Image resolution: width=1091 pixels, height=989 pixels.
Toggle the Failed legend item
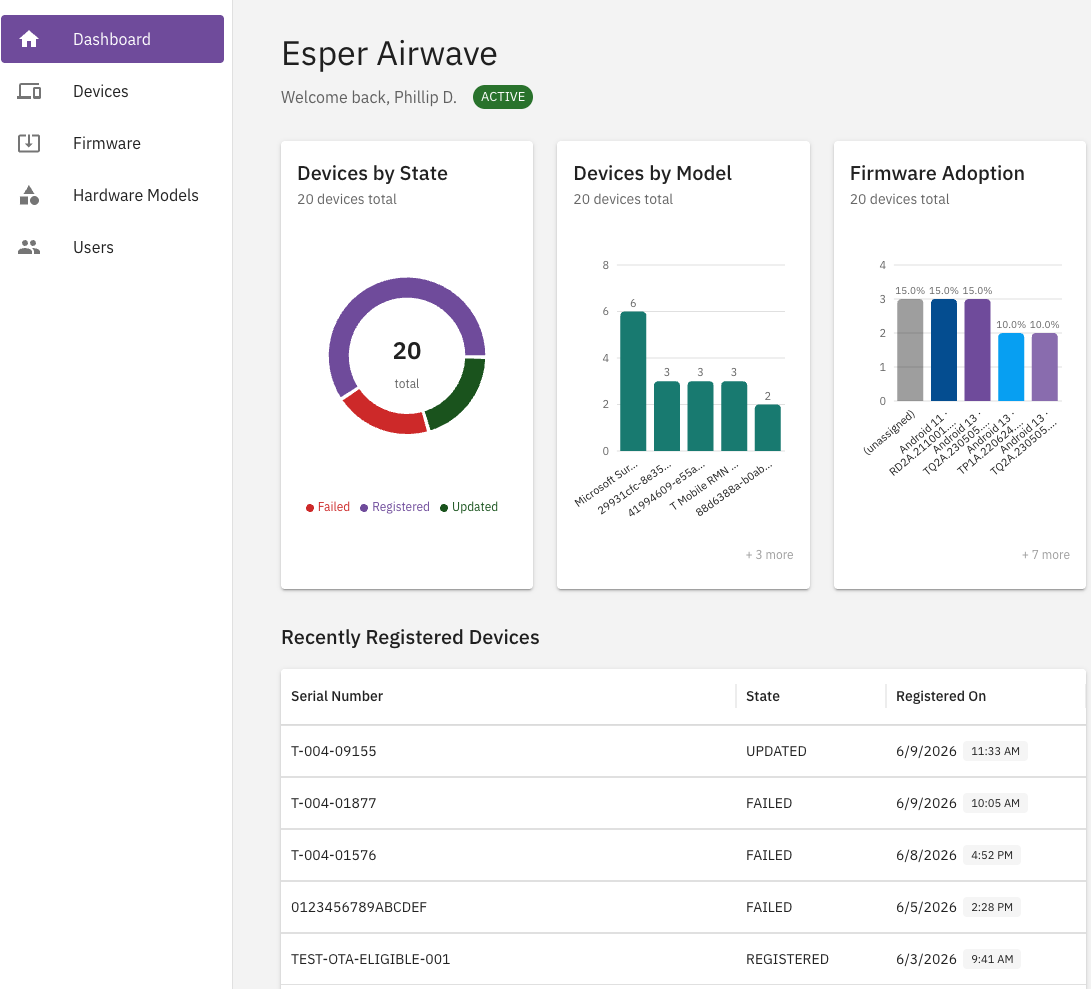point(328,507)
